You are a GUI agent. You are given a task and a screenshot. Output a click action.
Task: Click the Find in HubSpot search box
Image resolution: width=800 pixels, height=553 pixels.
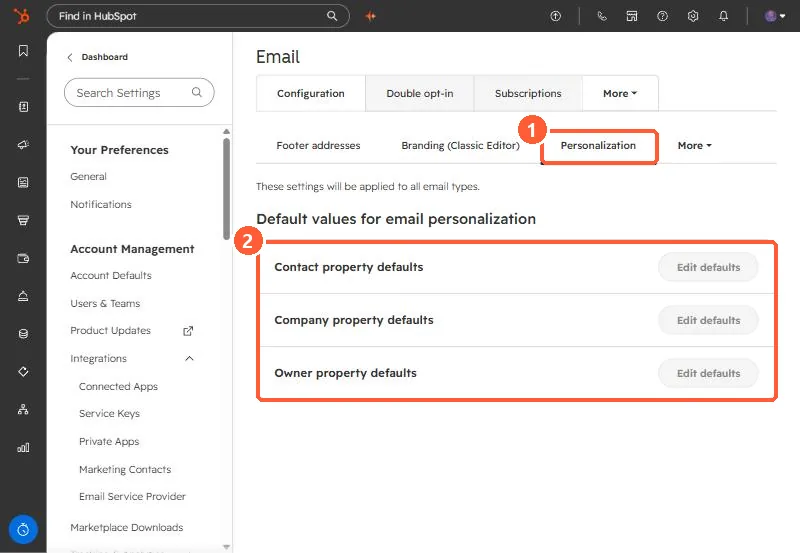coord(198,16)
